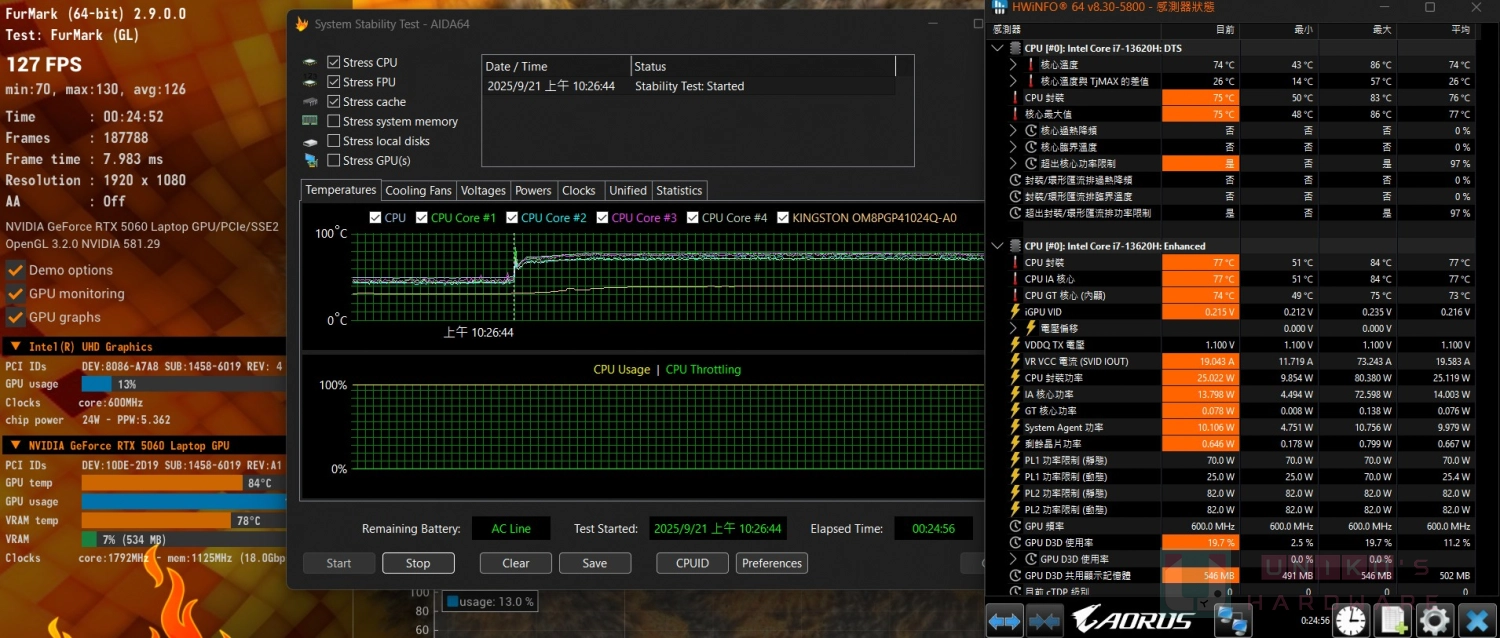Image resolution: width=1500 pixels, height=638 pixels.
Task: Toggle CPU Core #1 graph checkbox
Action: pos(422,217)
